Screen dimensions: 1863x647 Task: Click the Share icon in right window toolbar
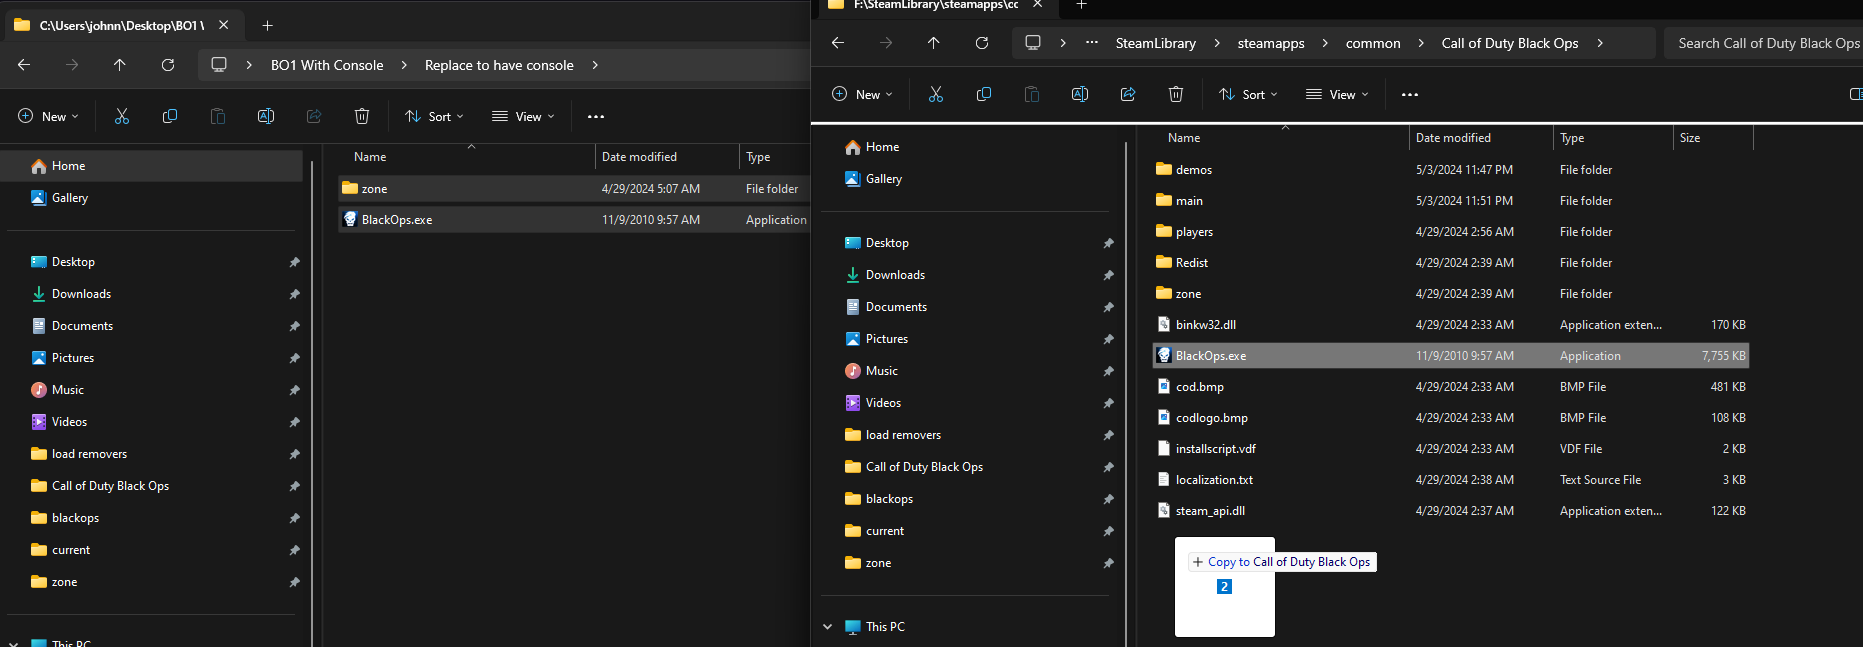(1128, 94)
